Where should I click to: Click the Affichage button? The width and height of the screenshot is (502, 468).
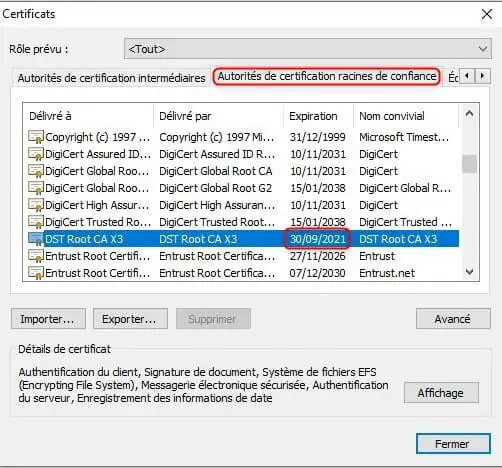441,393
